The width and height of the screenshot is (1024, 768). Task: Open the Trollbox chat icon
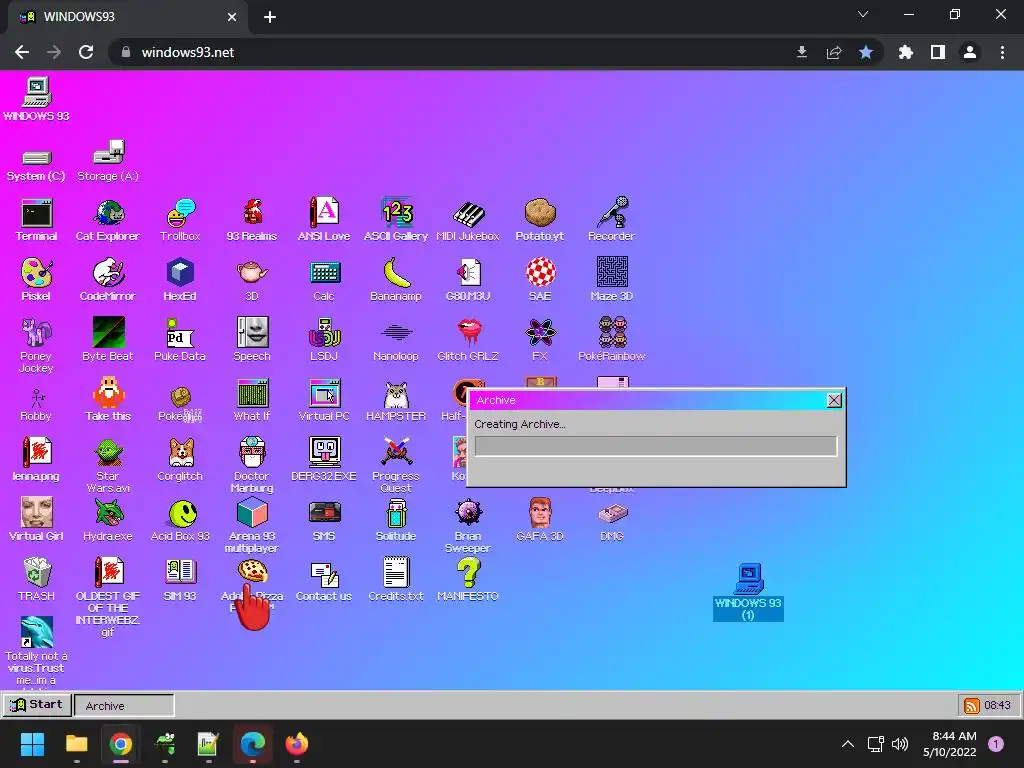(x=180, y=220)
